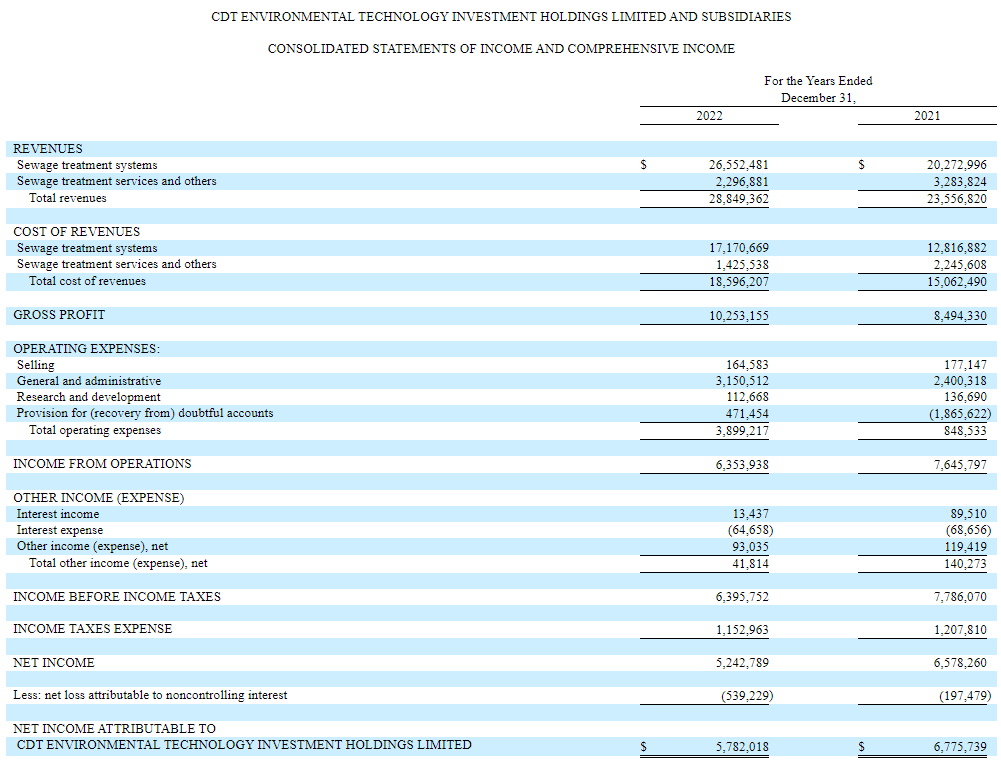Select Total operating expenses row label

coord(94,430)
